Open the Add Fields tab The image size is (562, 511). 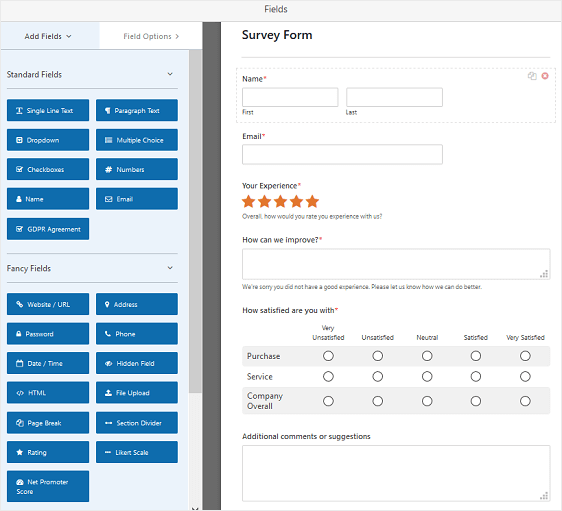tap(48, 36)
